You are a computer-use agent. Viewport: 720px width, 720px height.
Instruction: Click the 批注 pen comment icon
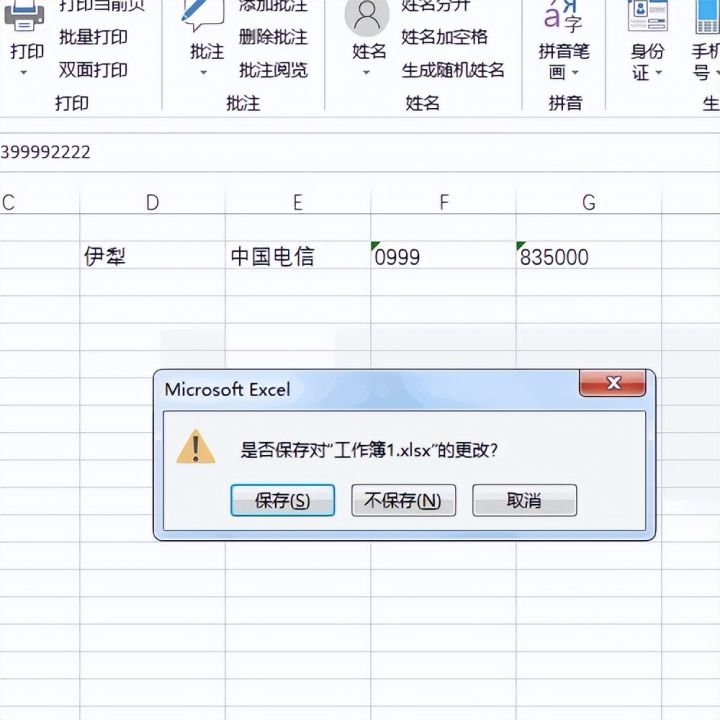coord(202,15)
